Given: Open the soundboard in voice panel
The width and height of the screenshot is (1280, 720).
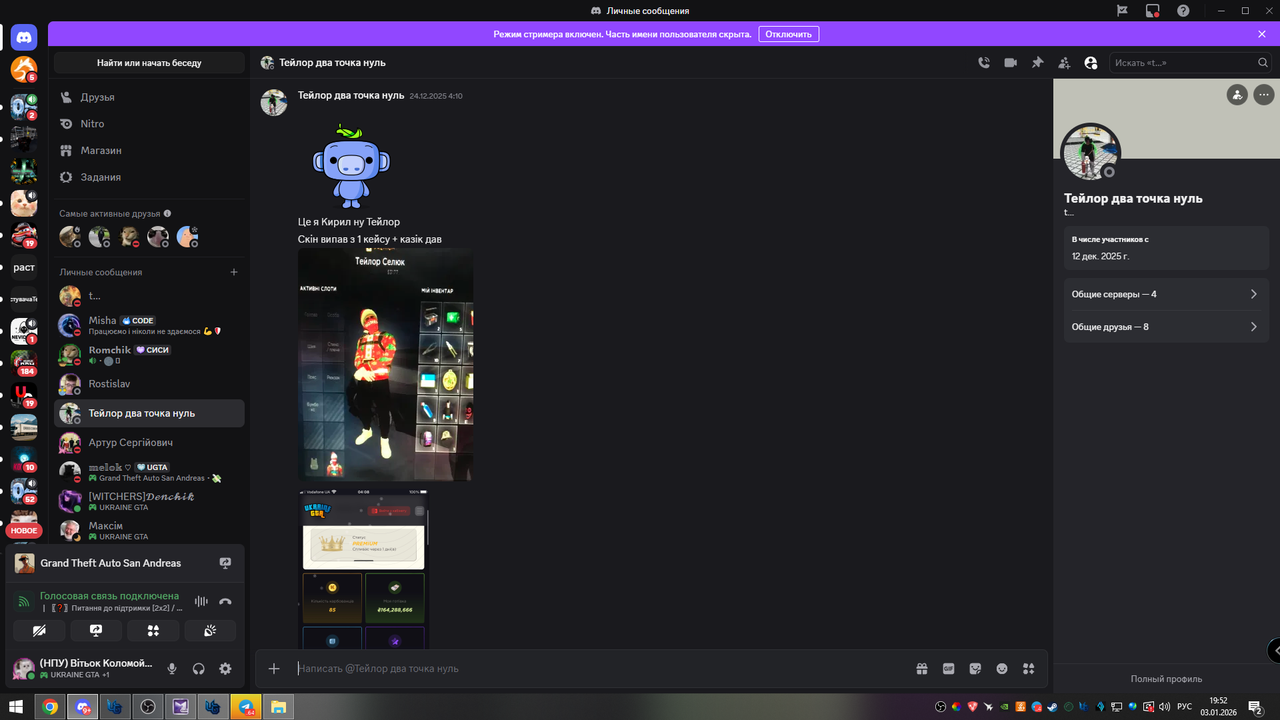Looking at the screenshot, I should click(x=210, y=631).
